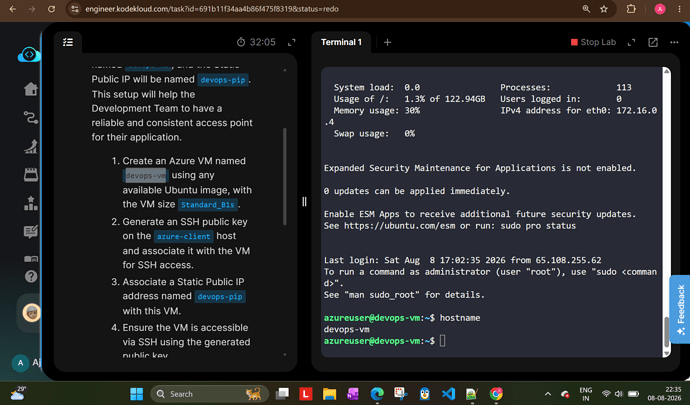Open the penguin app on taskbar
This screenshot has height=405, width=690.
click(424, 394)
